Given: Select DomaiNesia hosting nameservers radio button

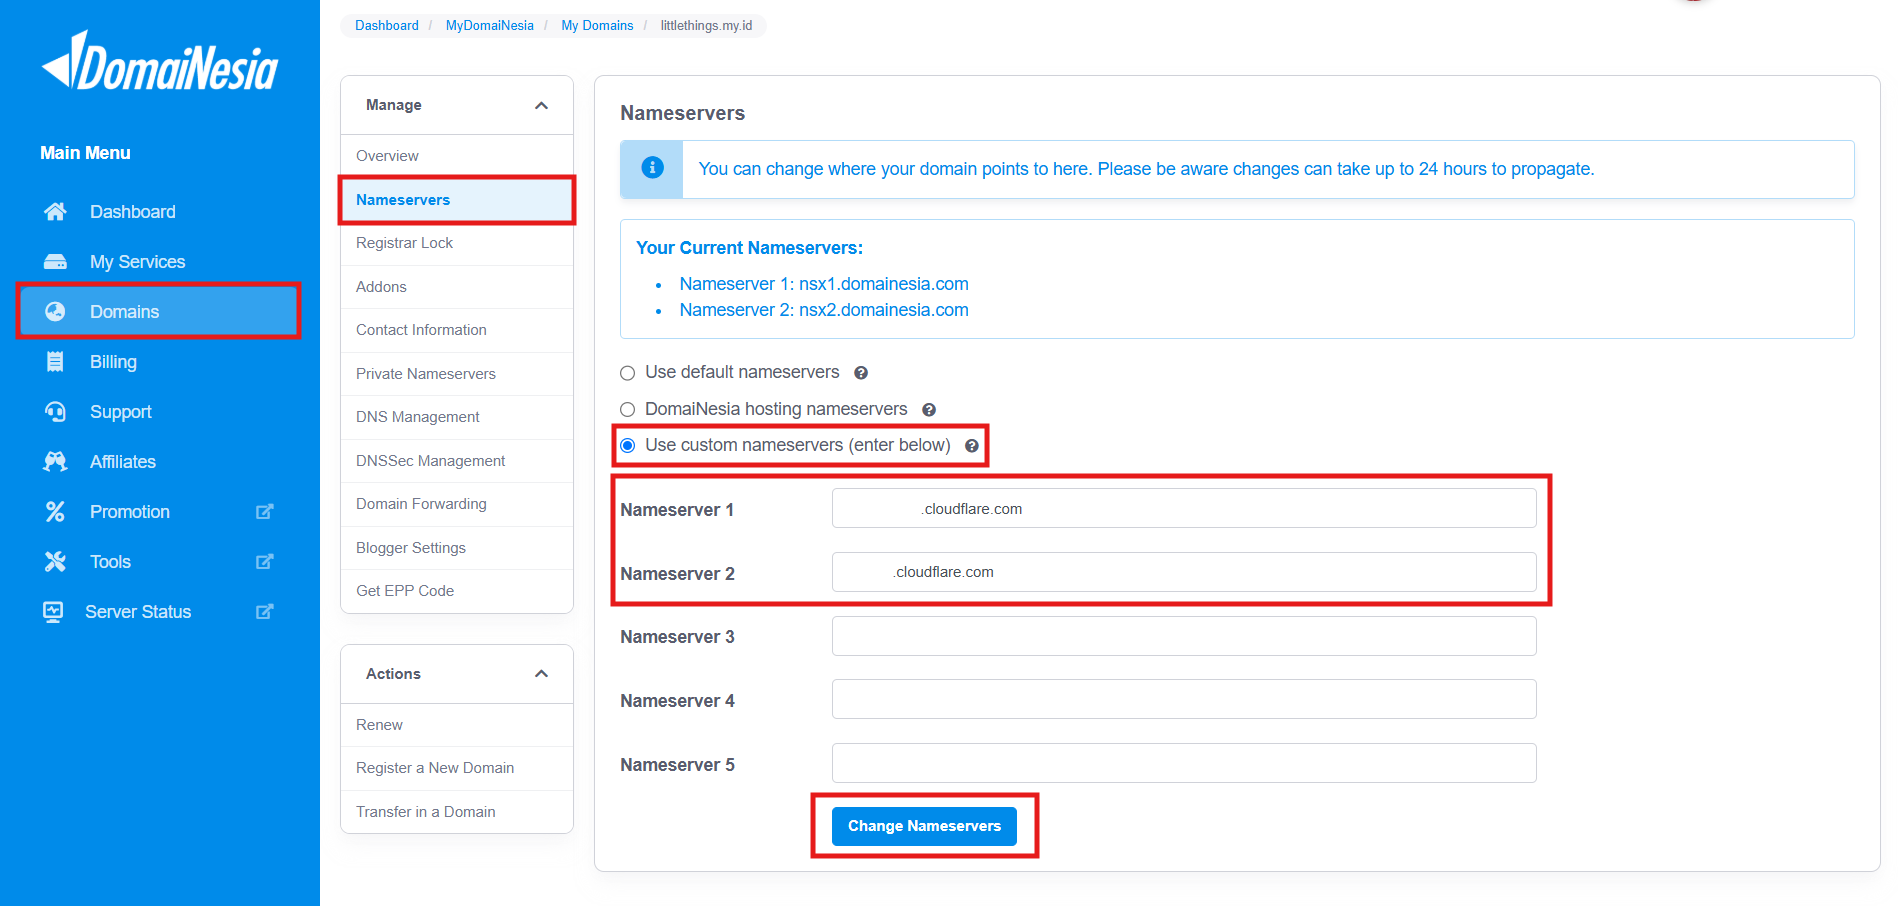Looking at the screenshot, I should [x=628, y=410].
